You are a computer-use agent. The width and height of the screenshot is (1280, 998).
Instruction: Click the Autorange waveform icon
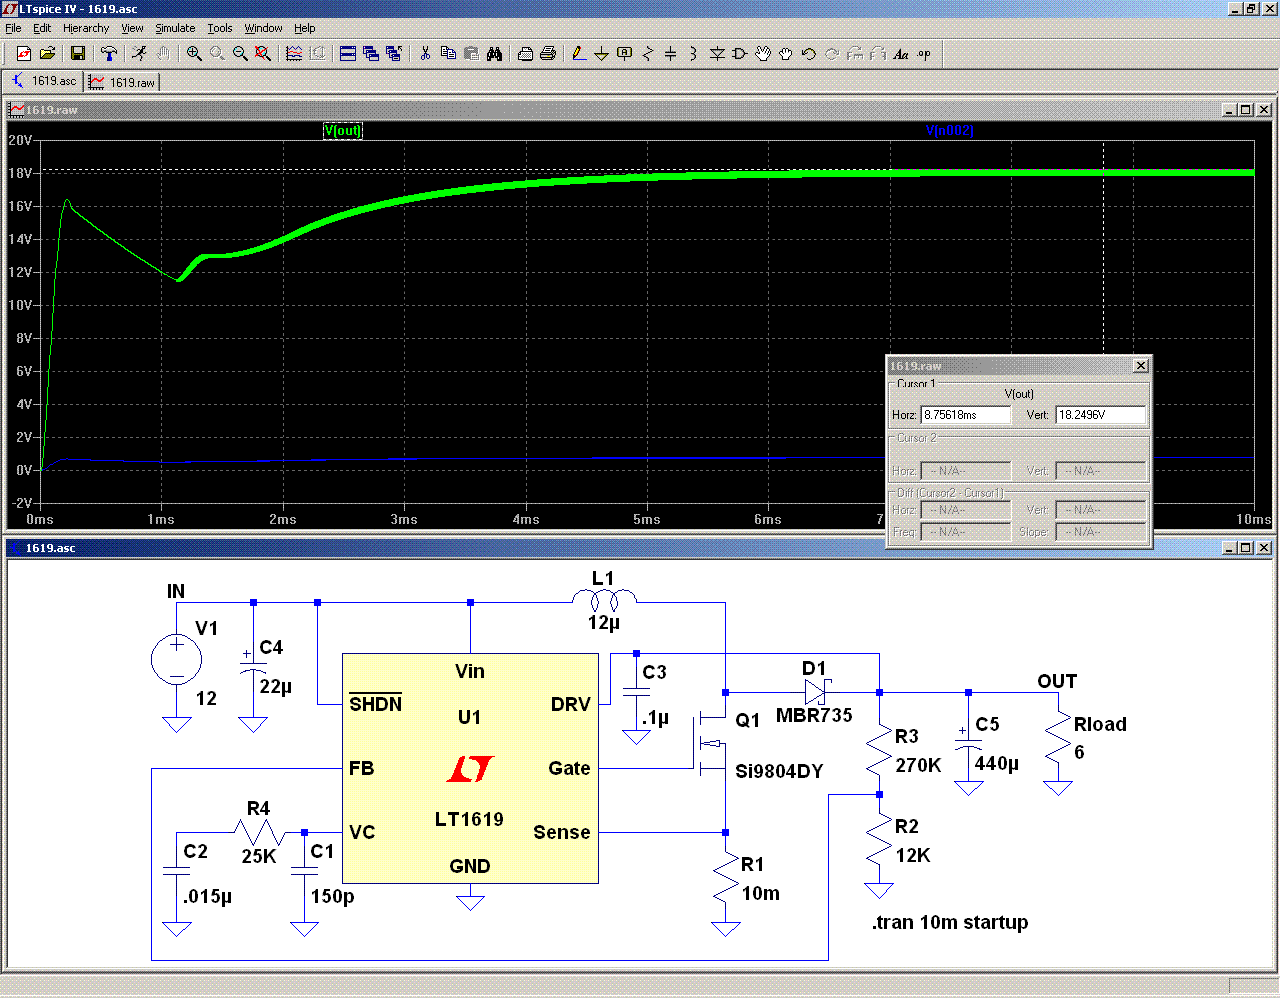pyautogui.click(x=294, y=54)
